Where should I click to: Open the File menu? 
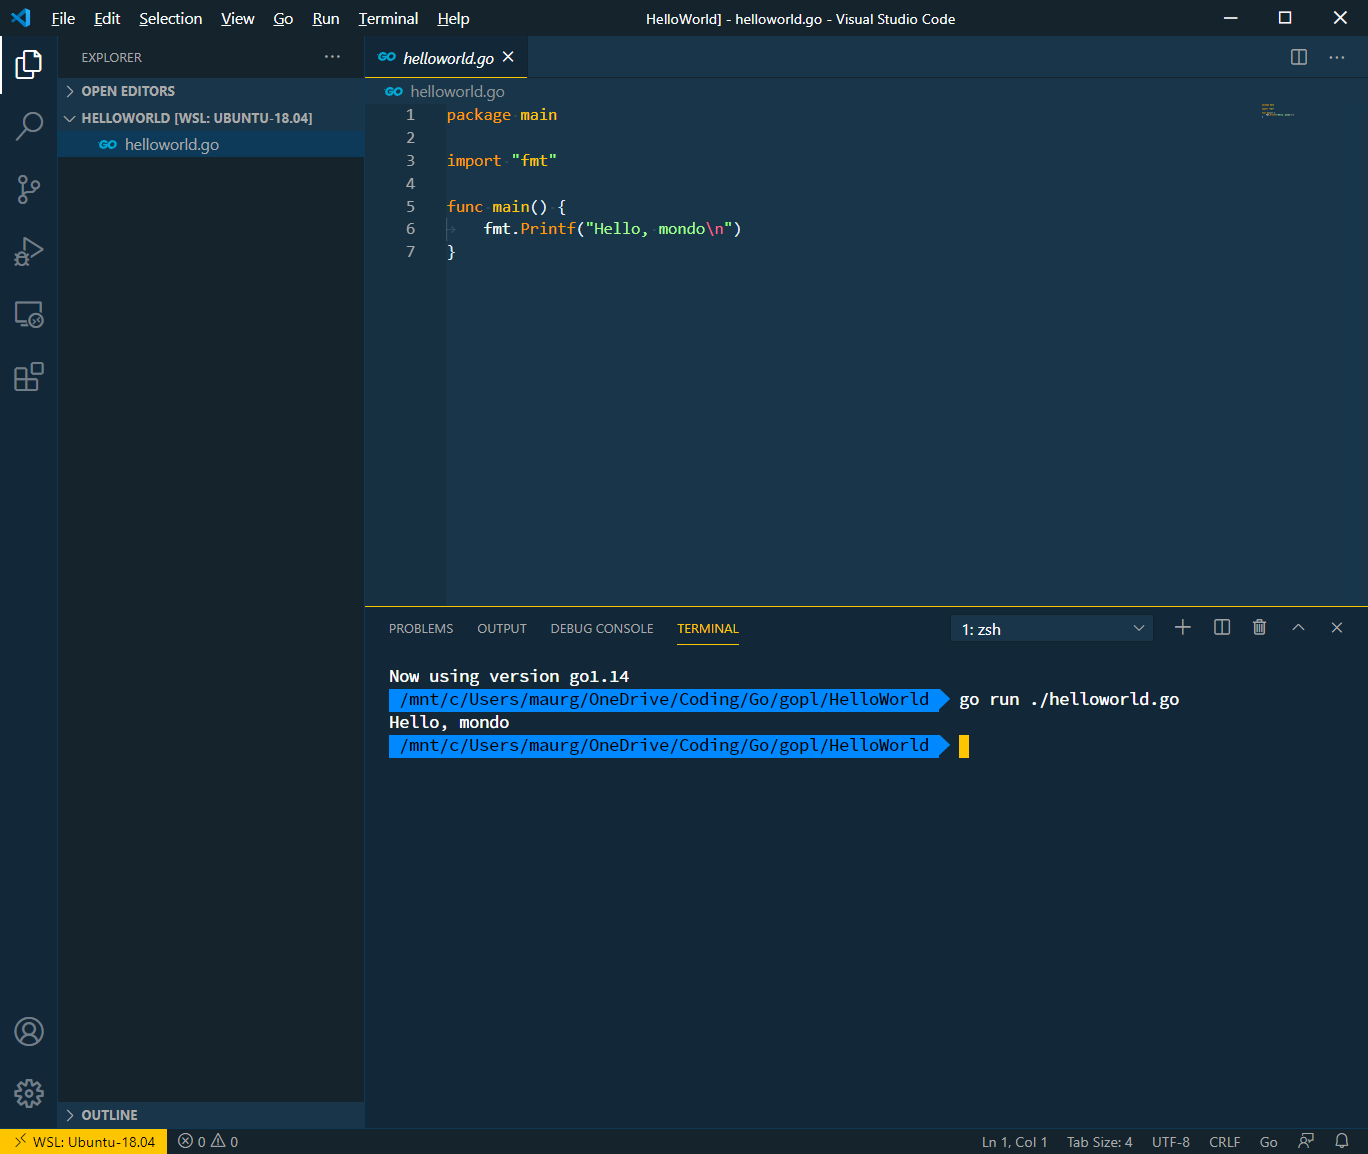pyautogui.click(x=63, y=18)
